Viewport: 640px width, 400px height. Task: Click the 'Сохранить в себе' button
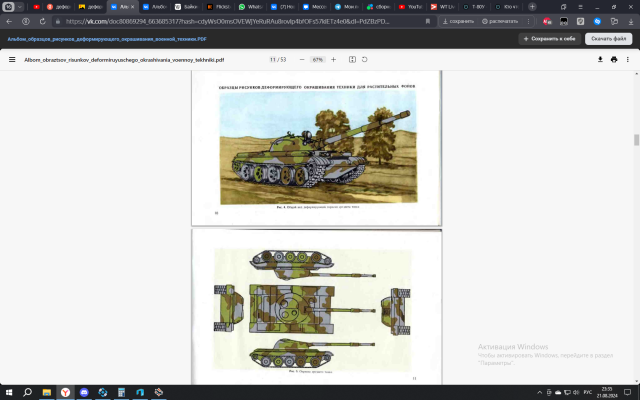pos(551,38)
